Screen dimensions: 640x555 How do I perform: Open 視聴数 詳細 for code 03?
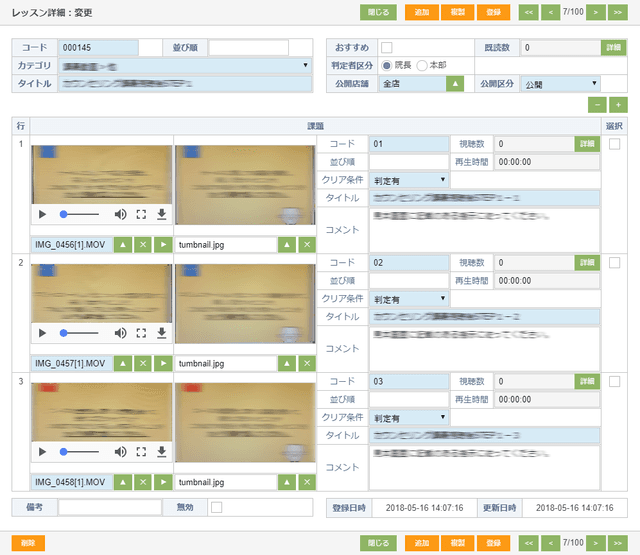[x=587, y=382]
